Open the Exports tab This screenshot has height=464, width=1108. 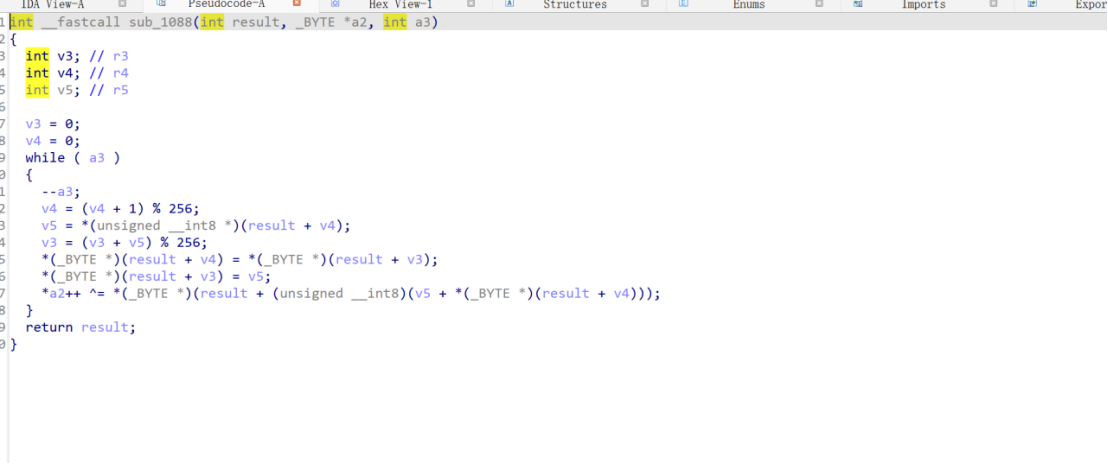(x=1091, y=4)
